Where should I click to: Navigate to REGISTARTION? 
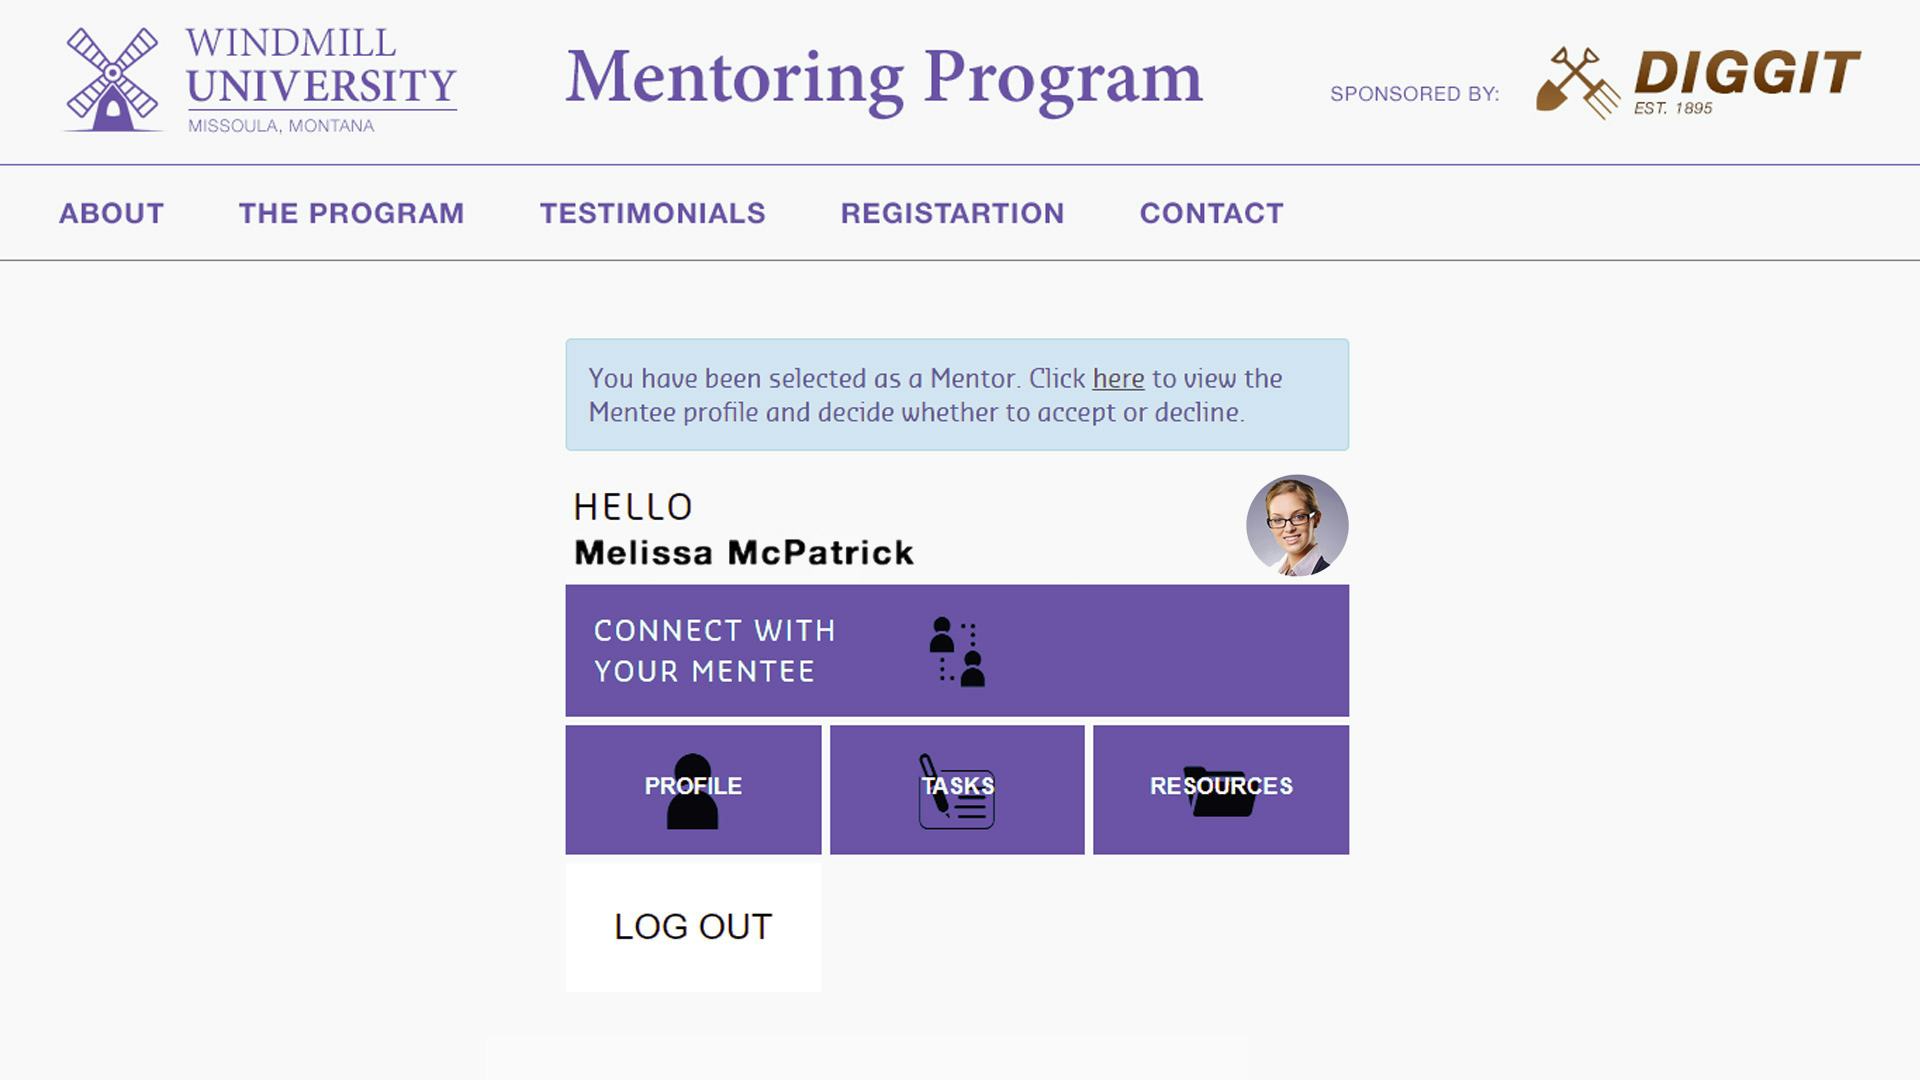click(x=953, y=213)
